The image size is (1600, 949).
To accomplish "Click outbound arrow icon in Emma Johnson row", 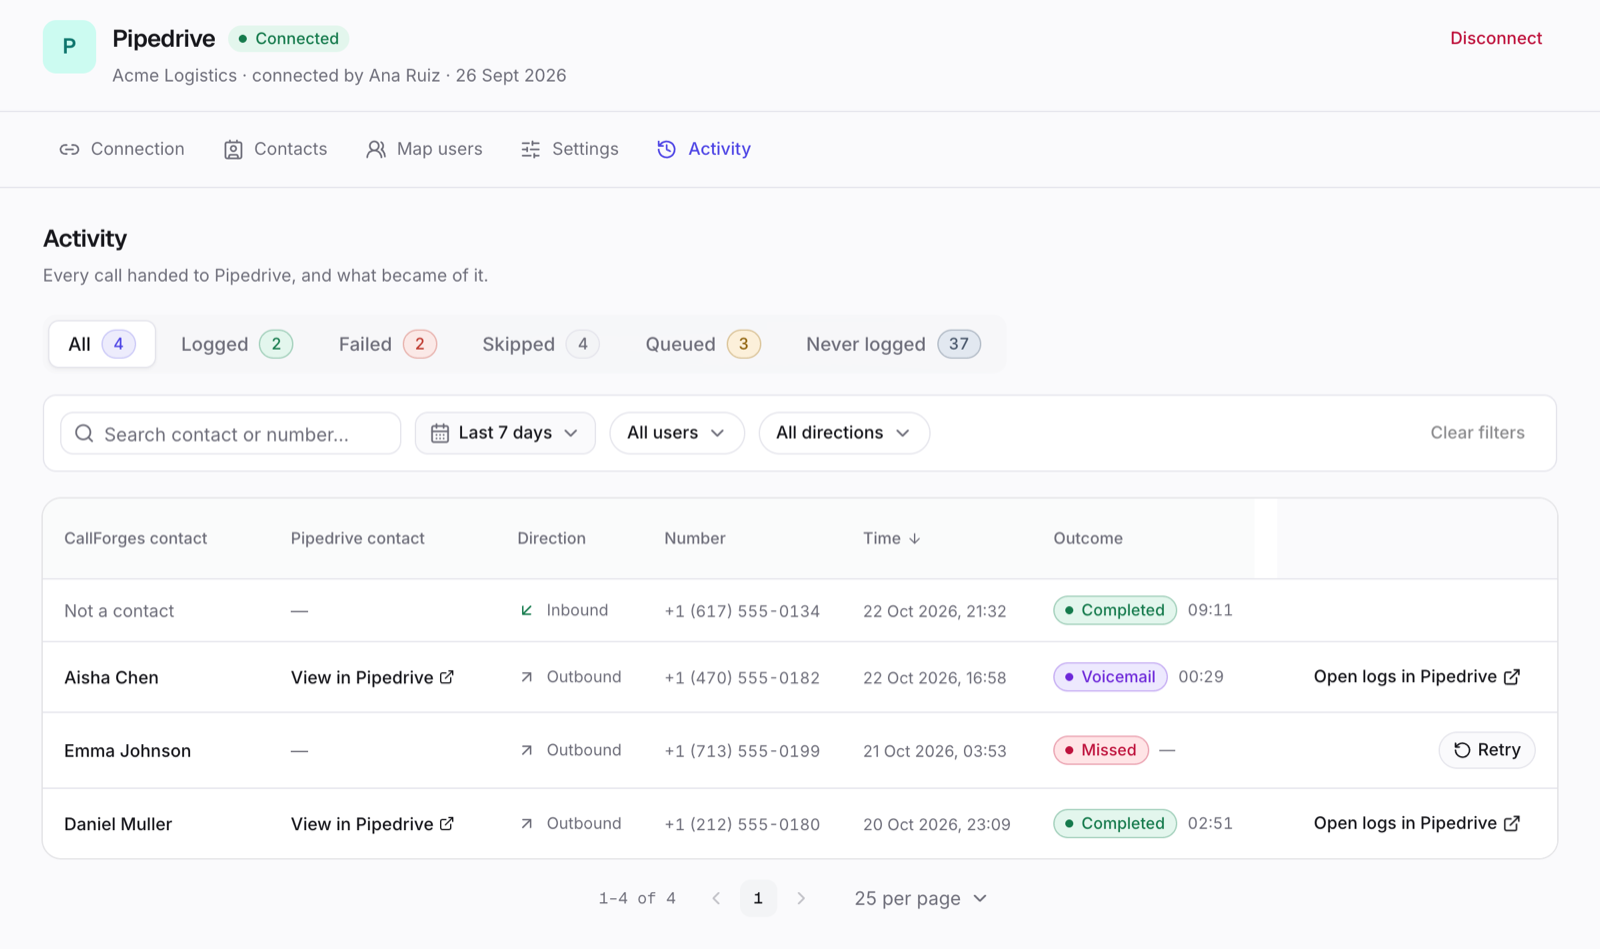I will click(x=526, y=750).
